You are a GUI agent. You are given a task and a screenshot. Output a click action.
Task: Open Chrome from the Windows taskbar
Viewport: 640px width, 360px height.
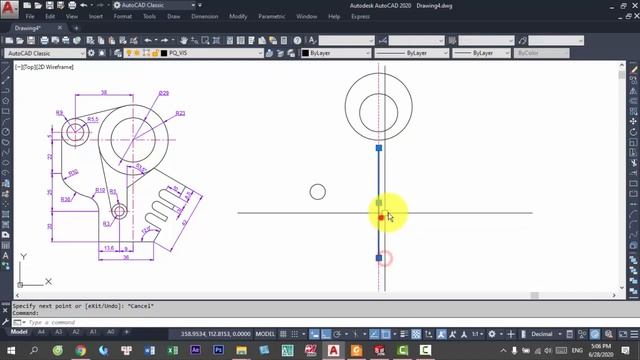point(80,350)
